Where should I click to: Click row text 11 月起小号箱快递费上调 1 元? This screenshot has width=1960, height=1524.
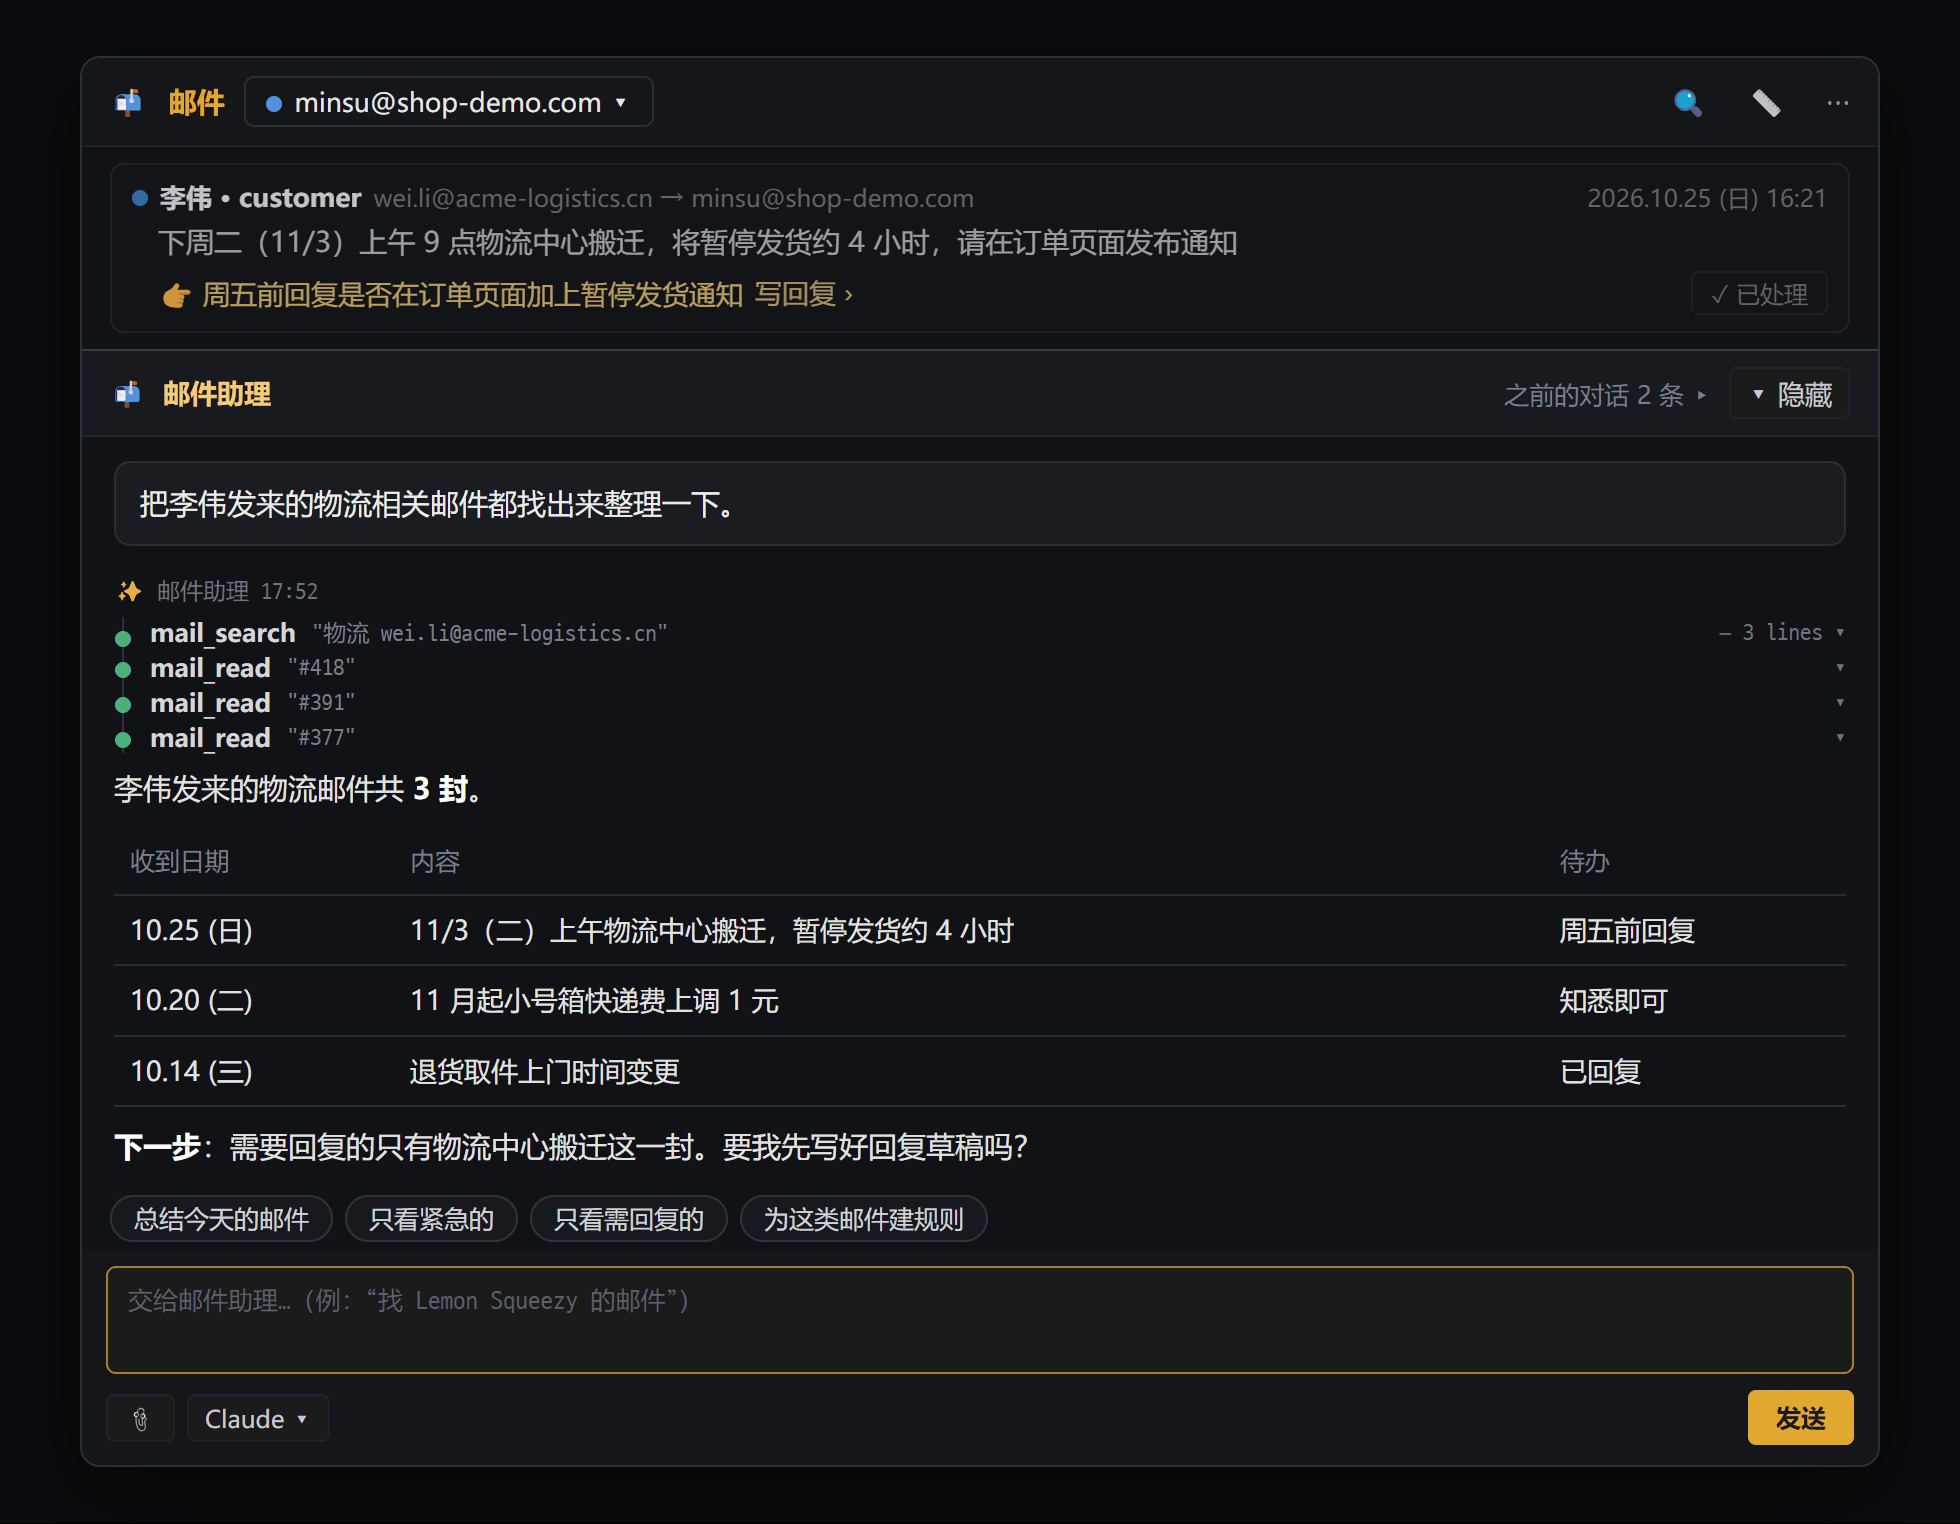pyautogui.click(x=594, y=1001)
